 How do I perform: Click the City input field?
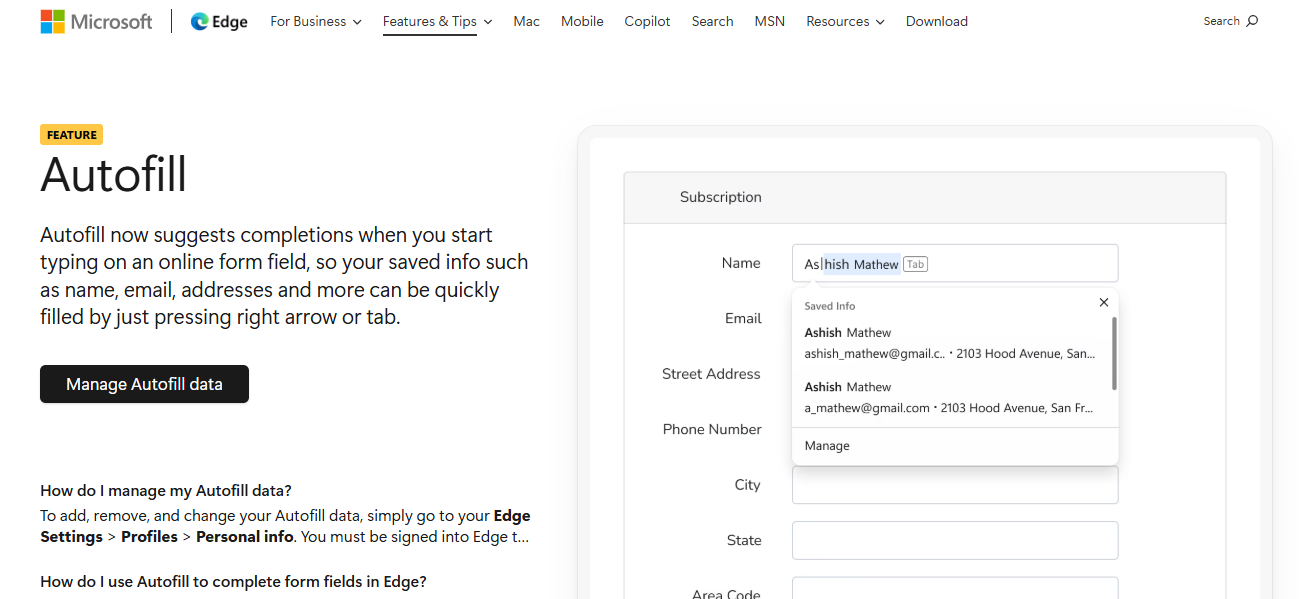[x=955, y=485]
